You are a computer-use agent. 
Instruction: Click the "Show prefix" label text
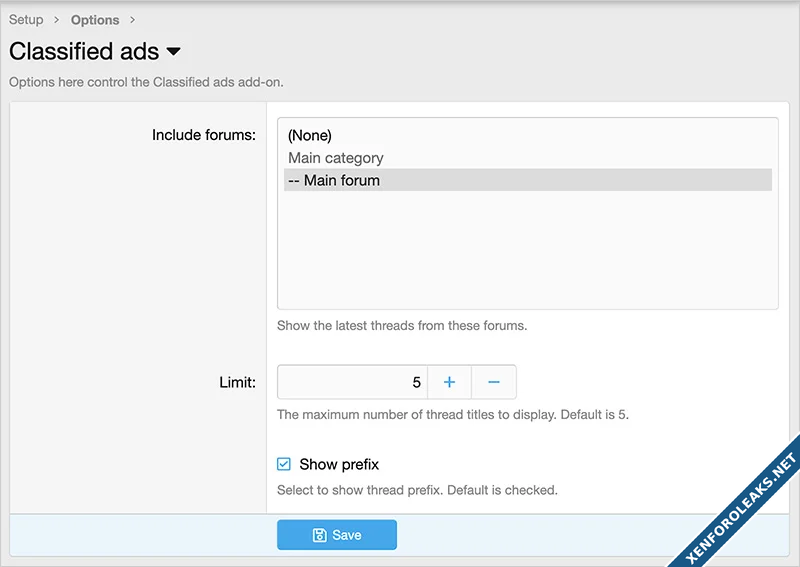(x=339, y=464)
